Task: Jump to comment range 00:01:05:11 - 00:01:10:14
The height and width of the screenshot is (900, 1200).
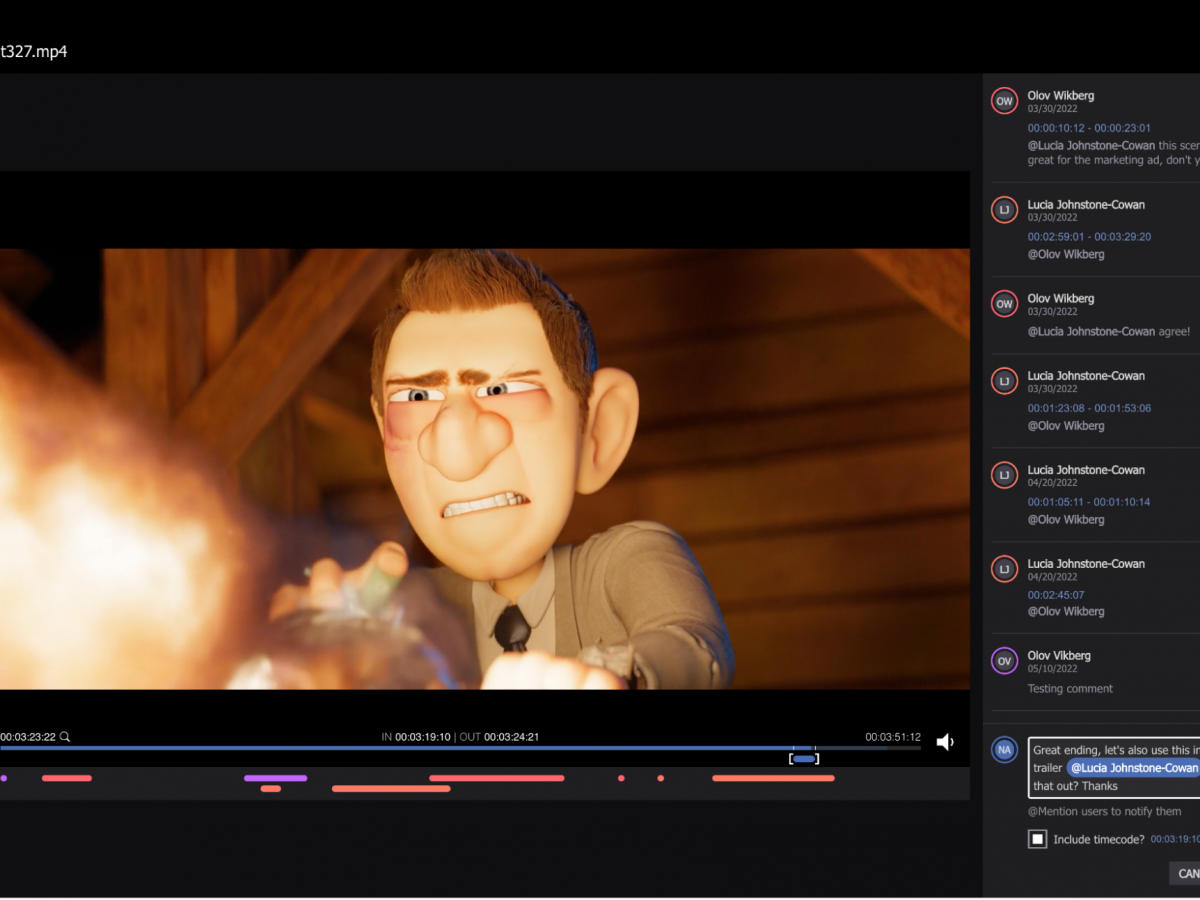Action: 1089,502
